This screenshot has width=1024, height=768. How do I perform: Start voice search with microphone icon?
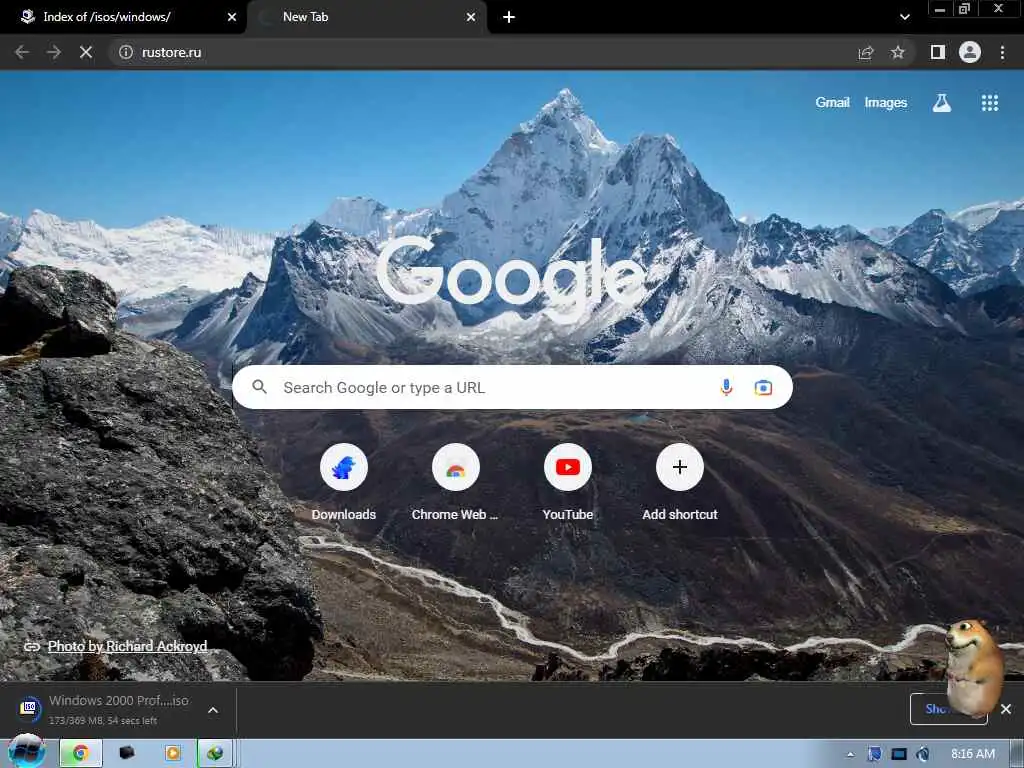726,387
